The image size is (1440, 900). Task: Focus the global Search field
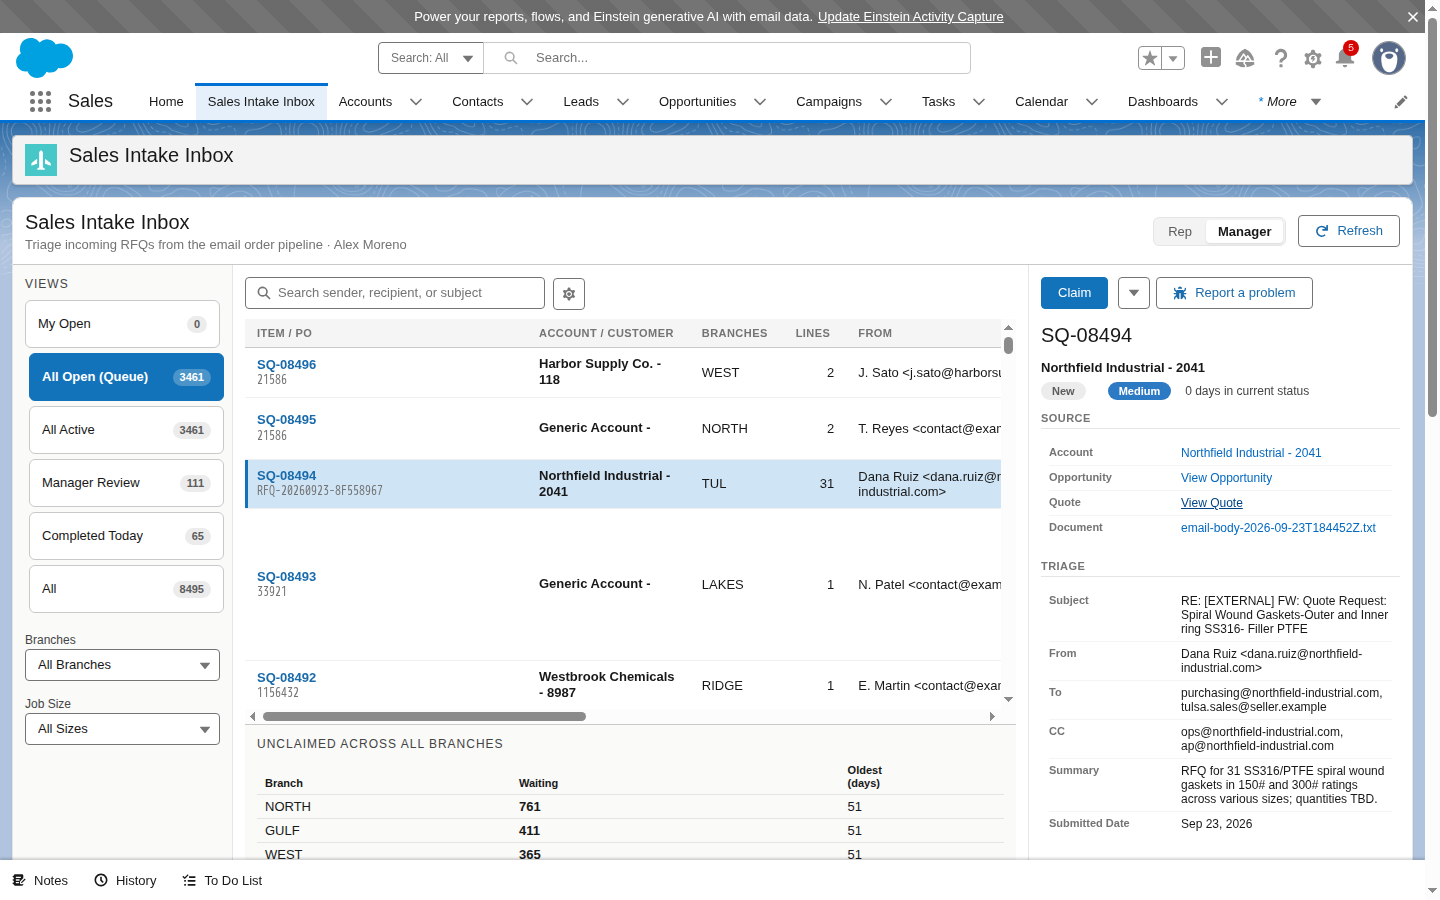tap(727, 58)
